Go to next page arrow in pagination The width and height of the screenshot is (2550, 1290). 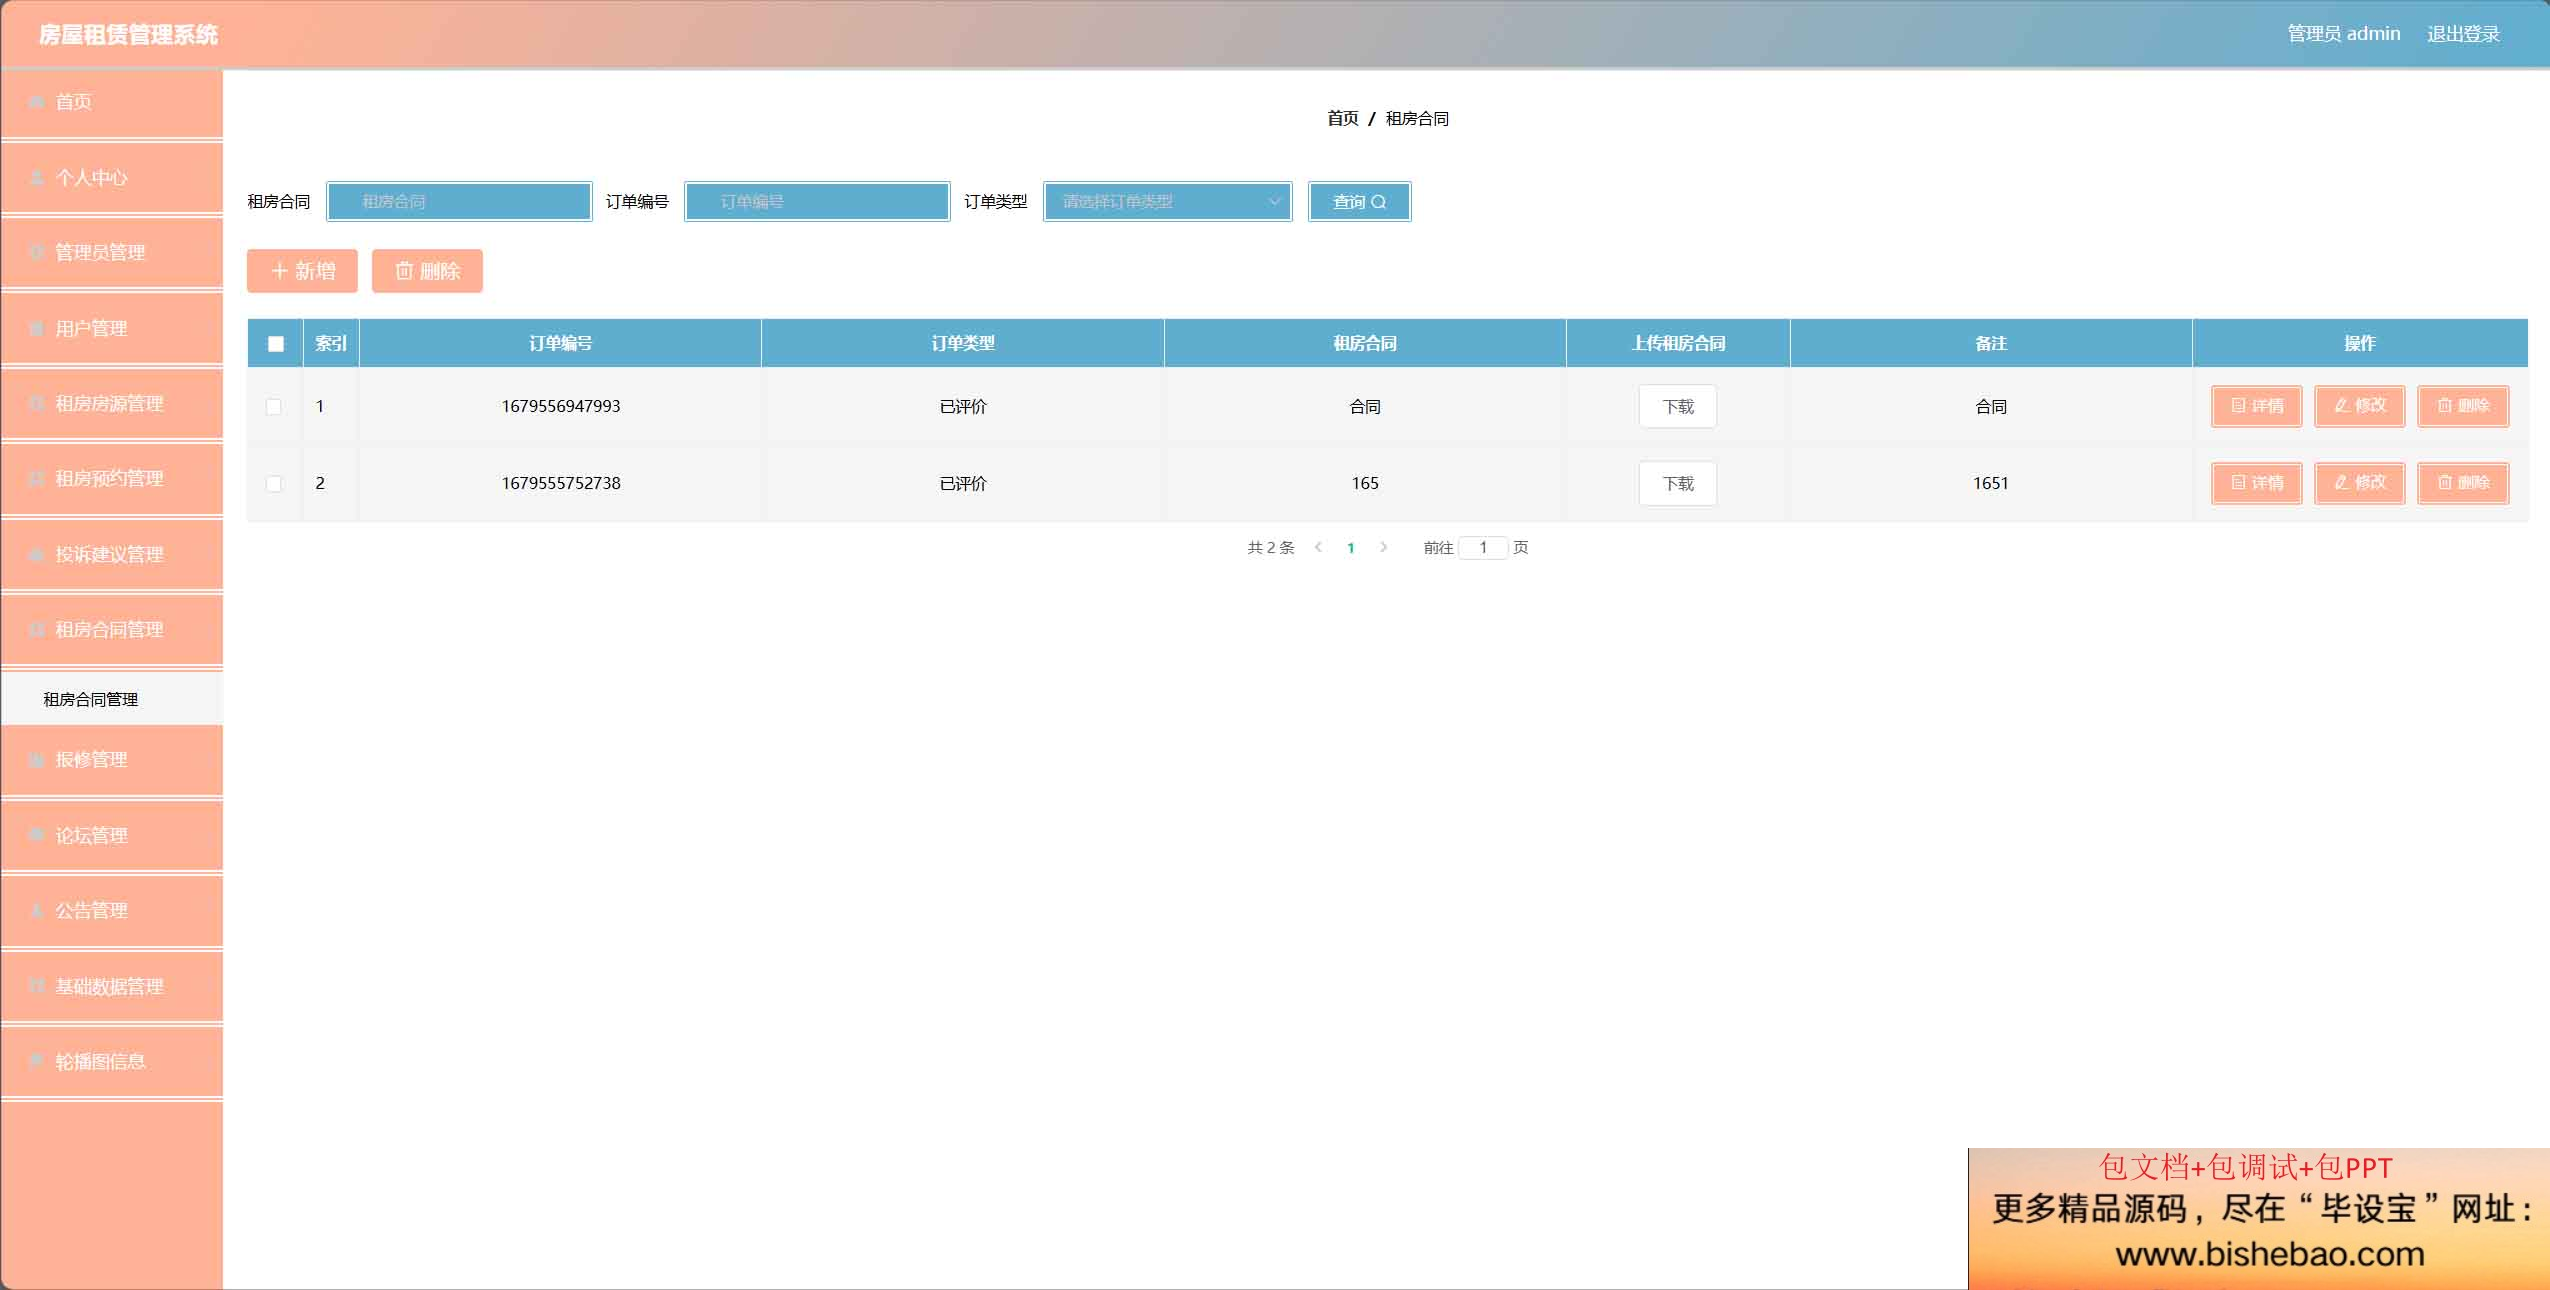pyautogui.click(x=1384, y=547)
